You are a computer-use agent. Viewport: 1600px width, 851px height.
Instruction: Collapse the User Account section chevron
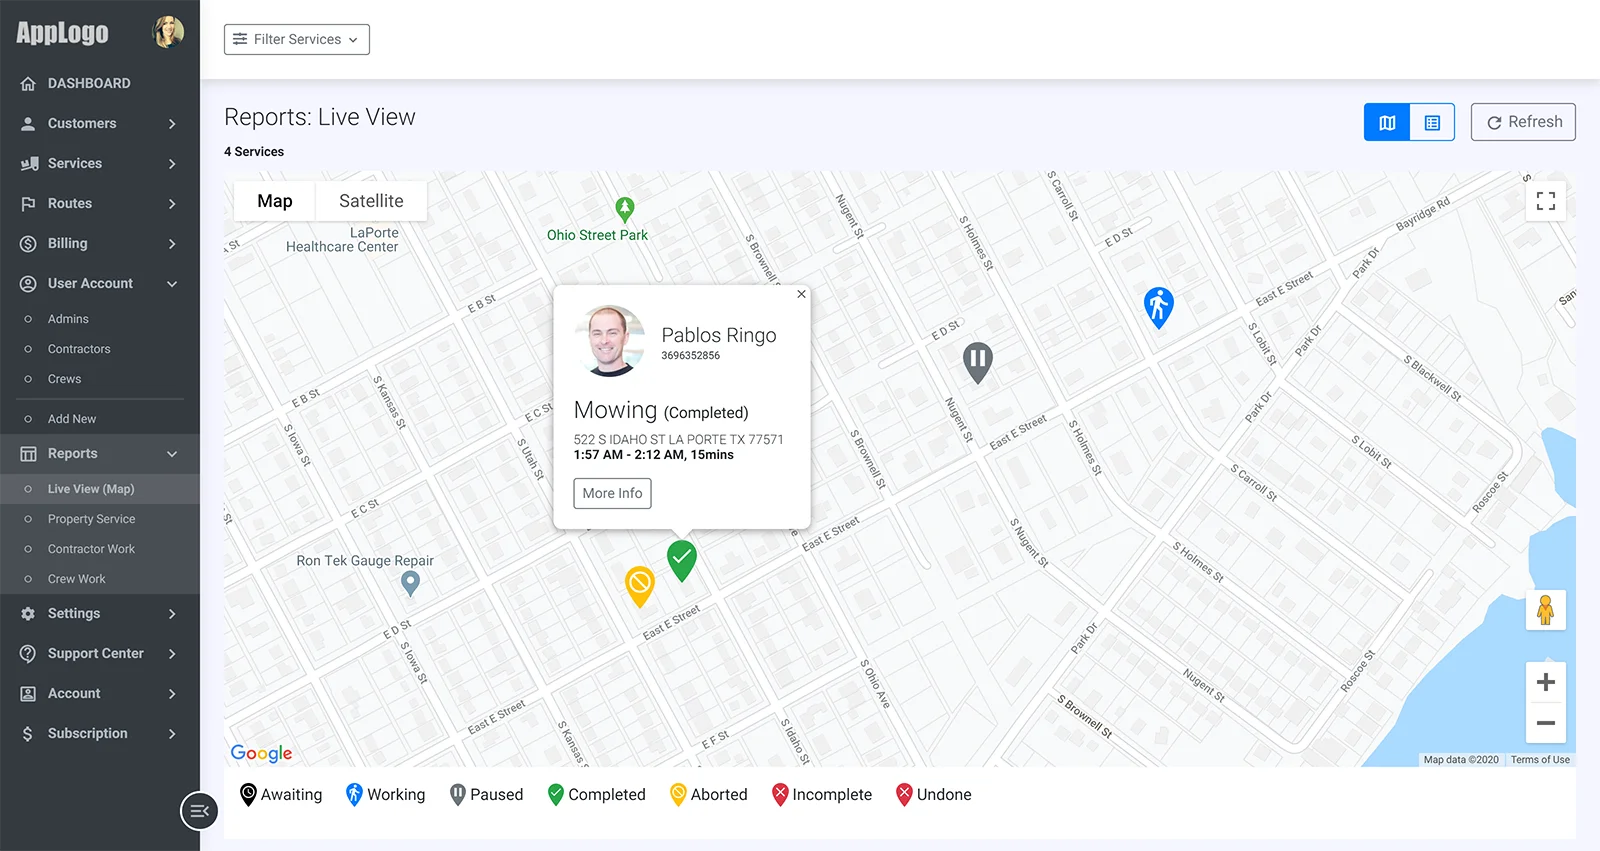pos(172,284)
